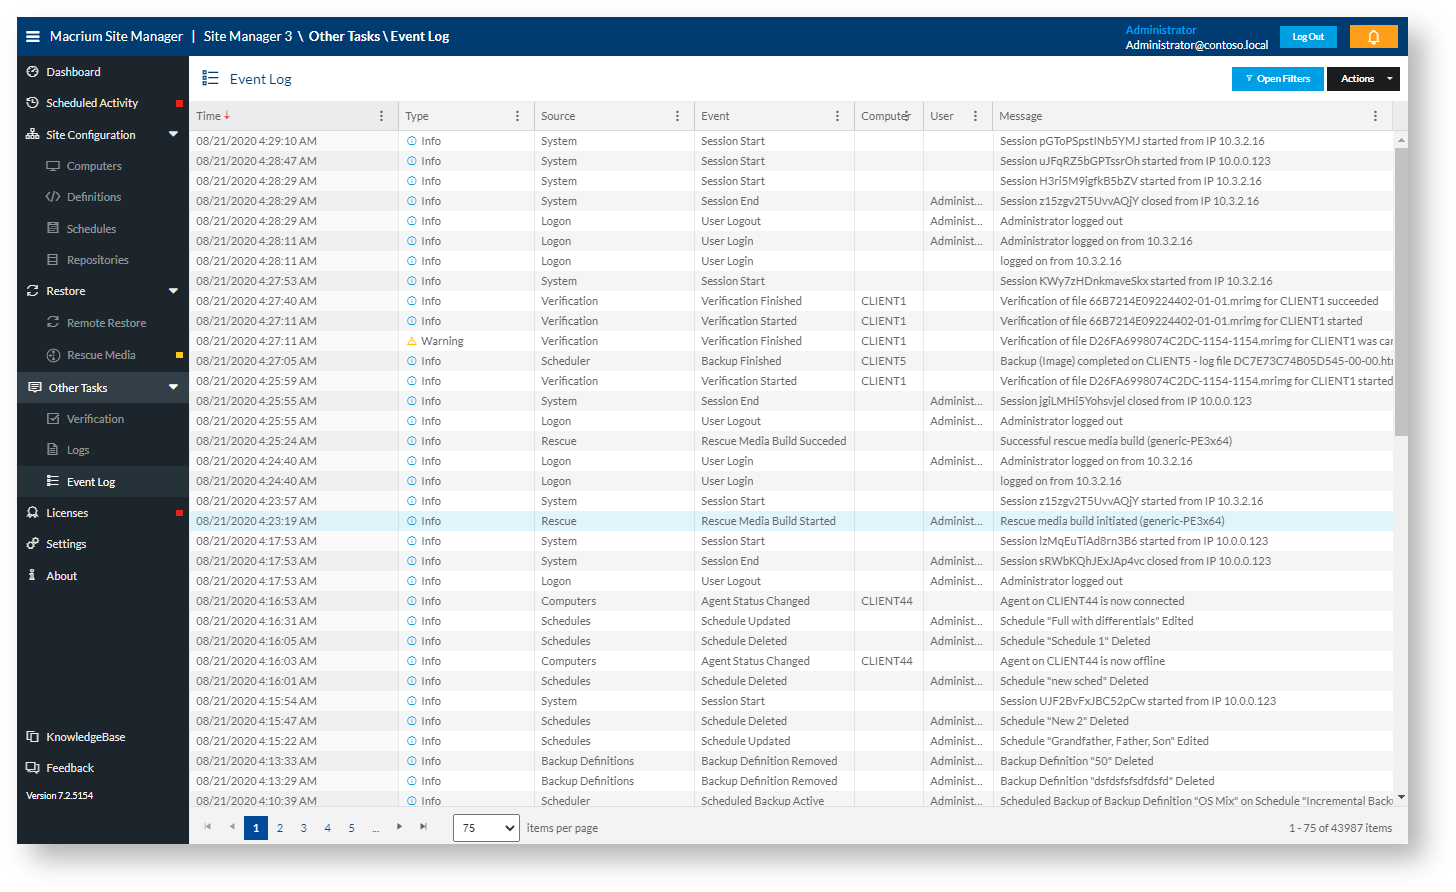The image size is (1456, 892).
Task: Click the notification bell icon
Action: (x=1373, y=37)
